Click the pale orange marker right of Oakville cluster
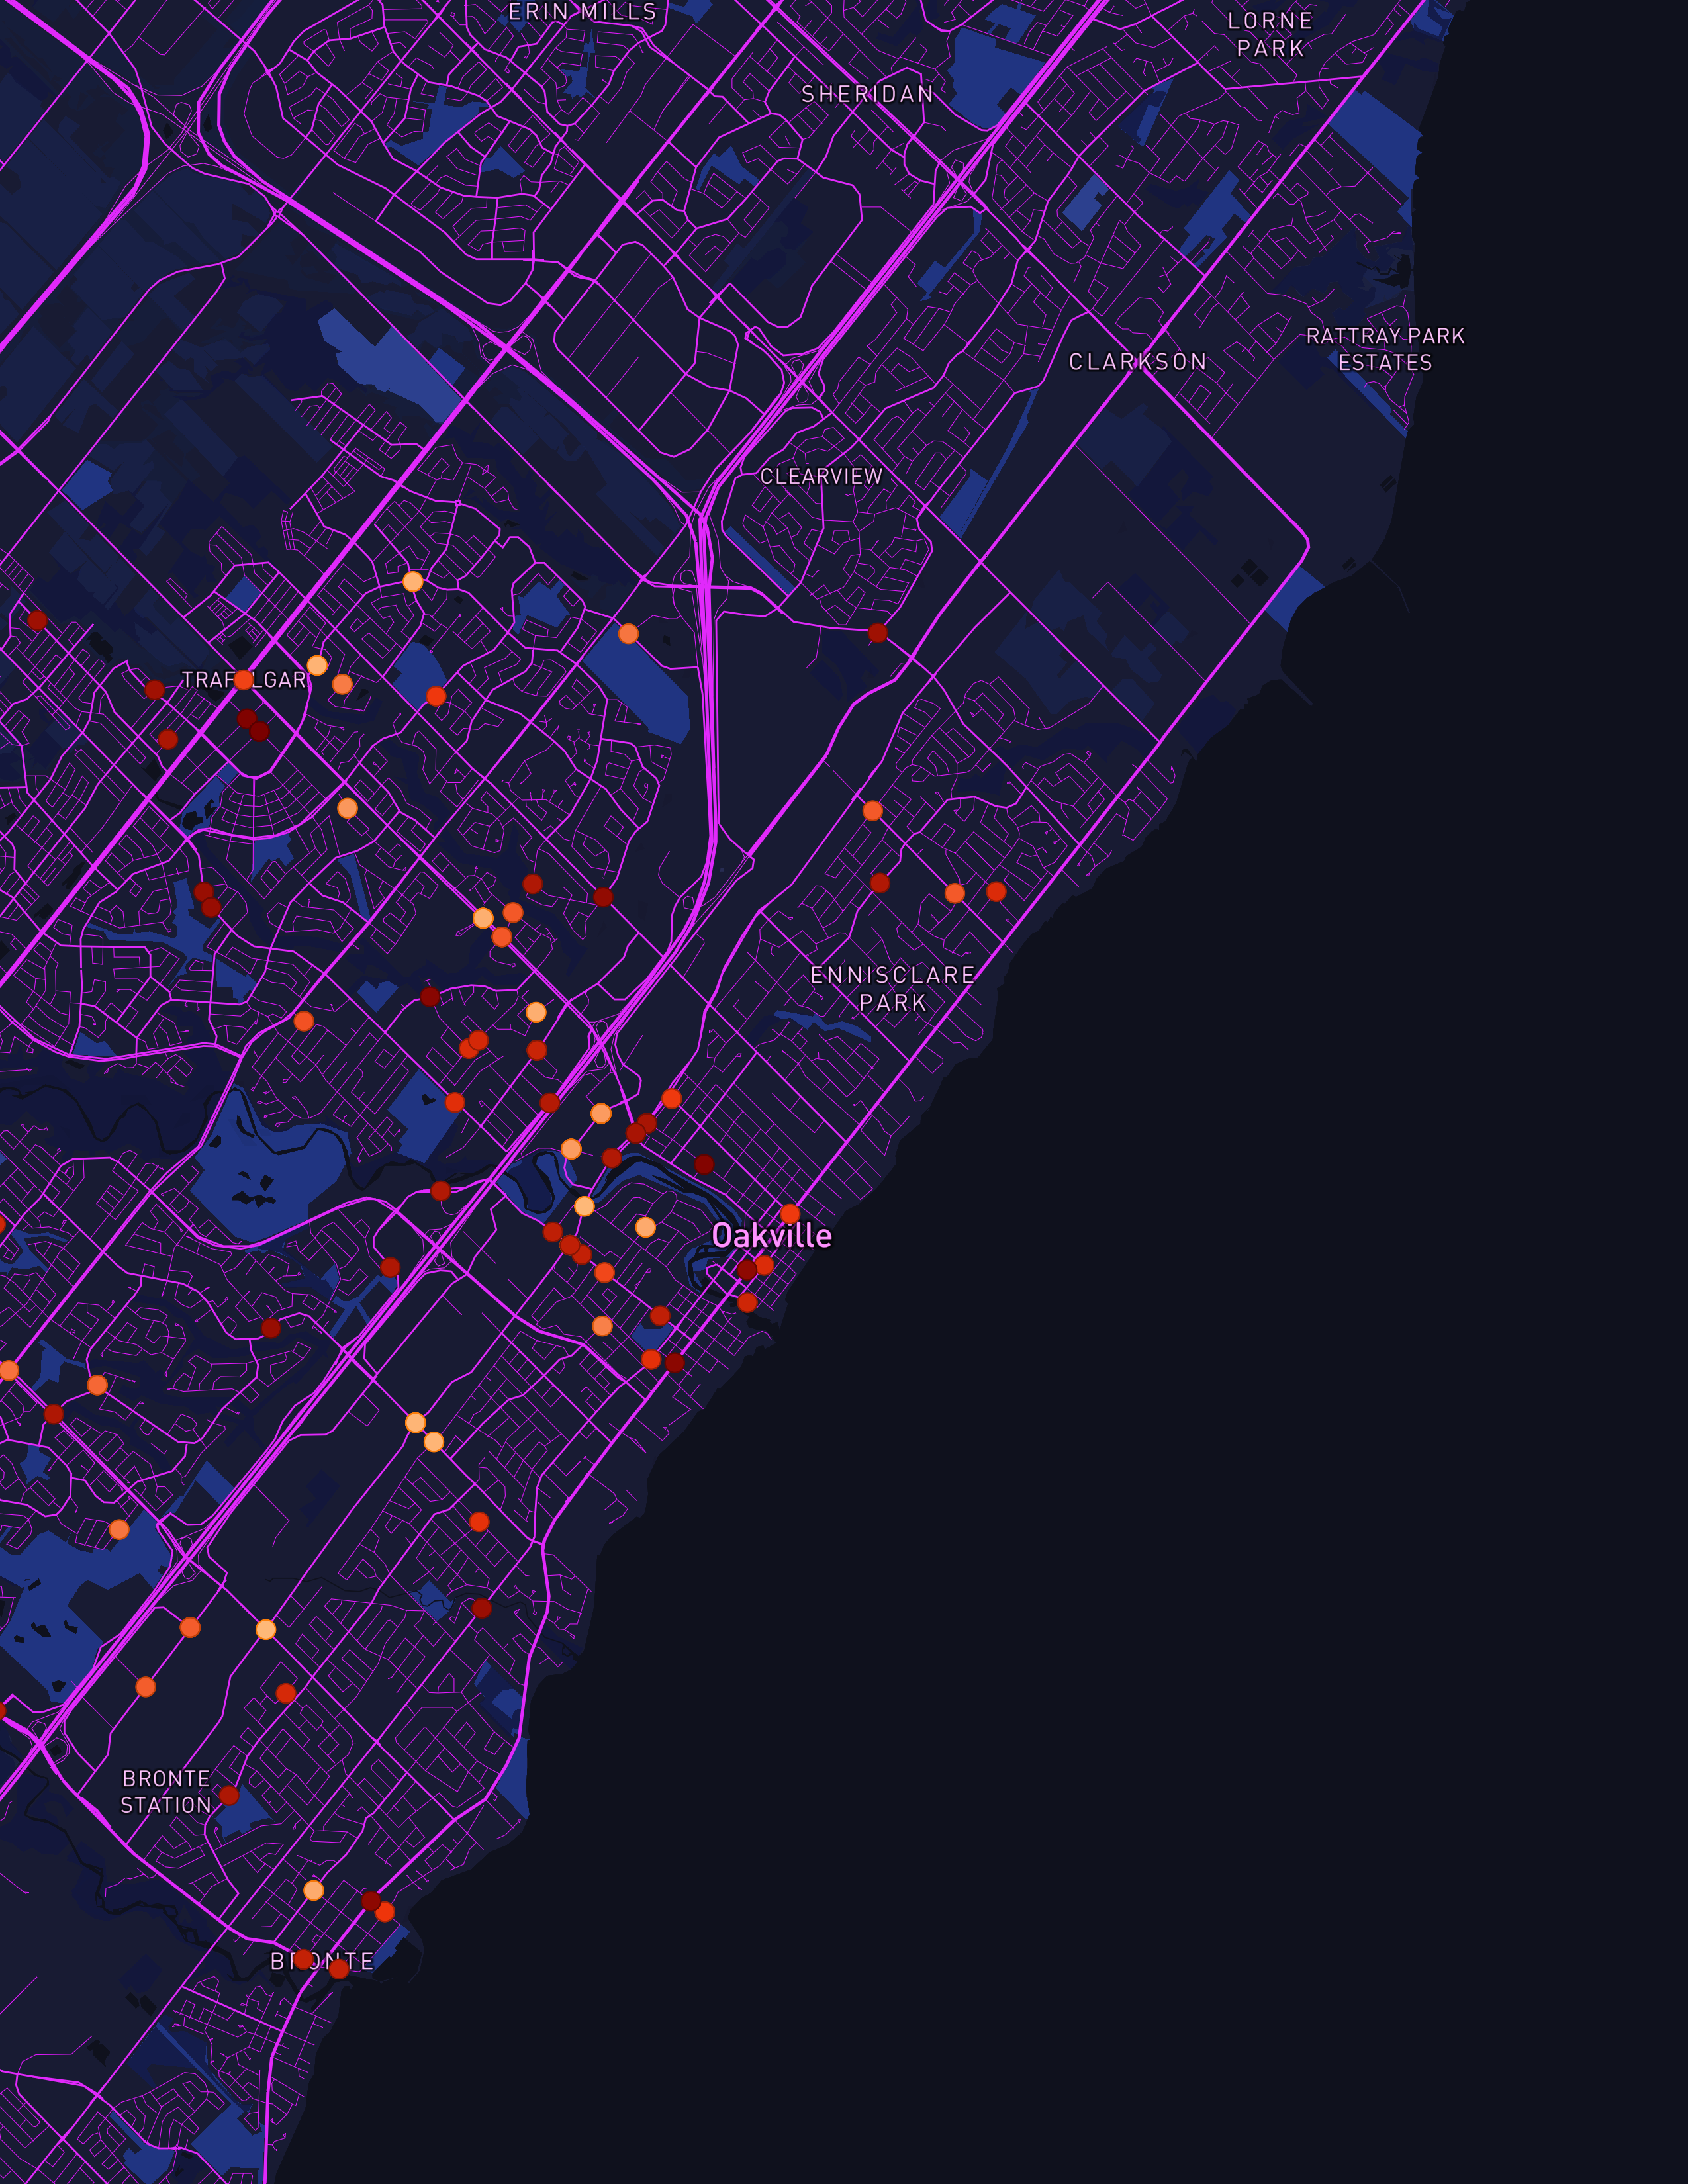The height and width of the screenshot is (2184, 1688). 646,1227
